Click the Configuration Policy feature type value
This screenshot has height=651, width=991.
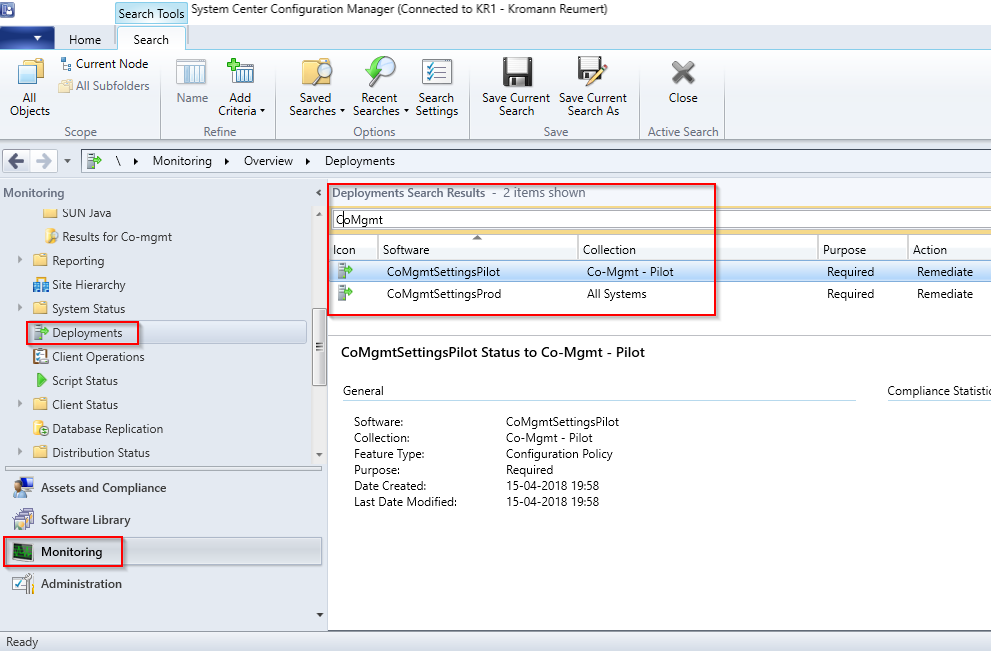click(x=559, y=454)
